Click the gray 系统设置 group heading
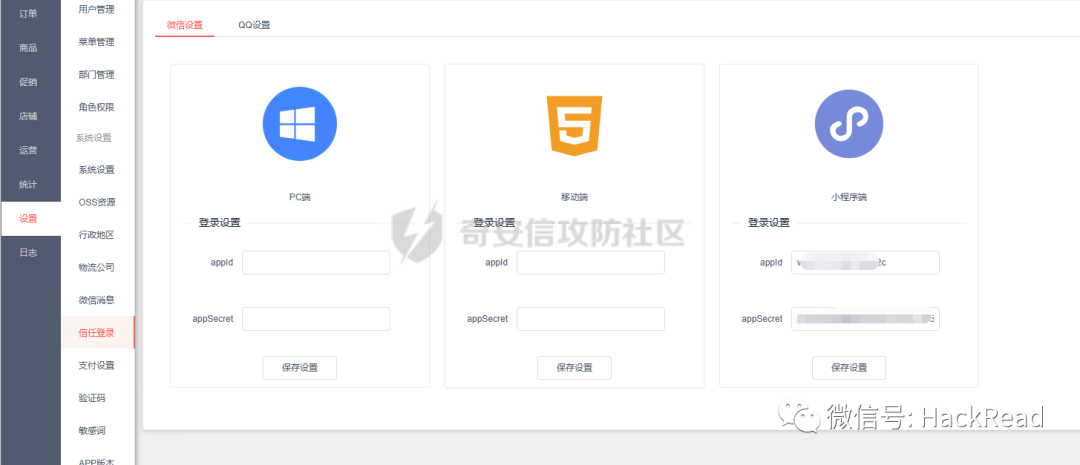Viewport: 1080px width, 465px height. (x=93, y=138)
